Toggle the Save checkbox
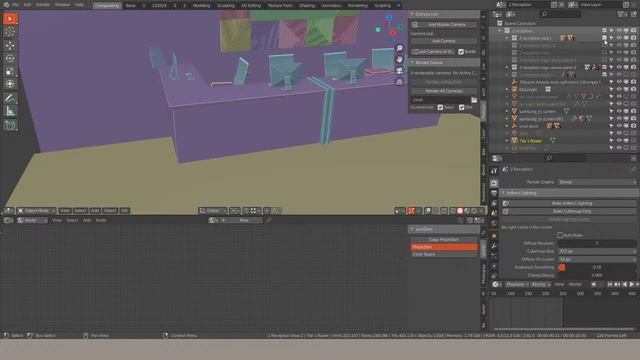The height and width of the screenshot is (360, 640). [440, 107]
